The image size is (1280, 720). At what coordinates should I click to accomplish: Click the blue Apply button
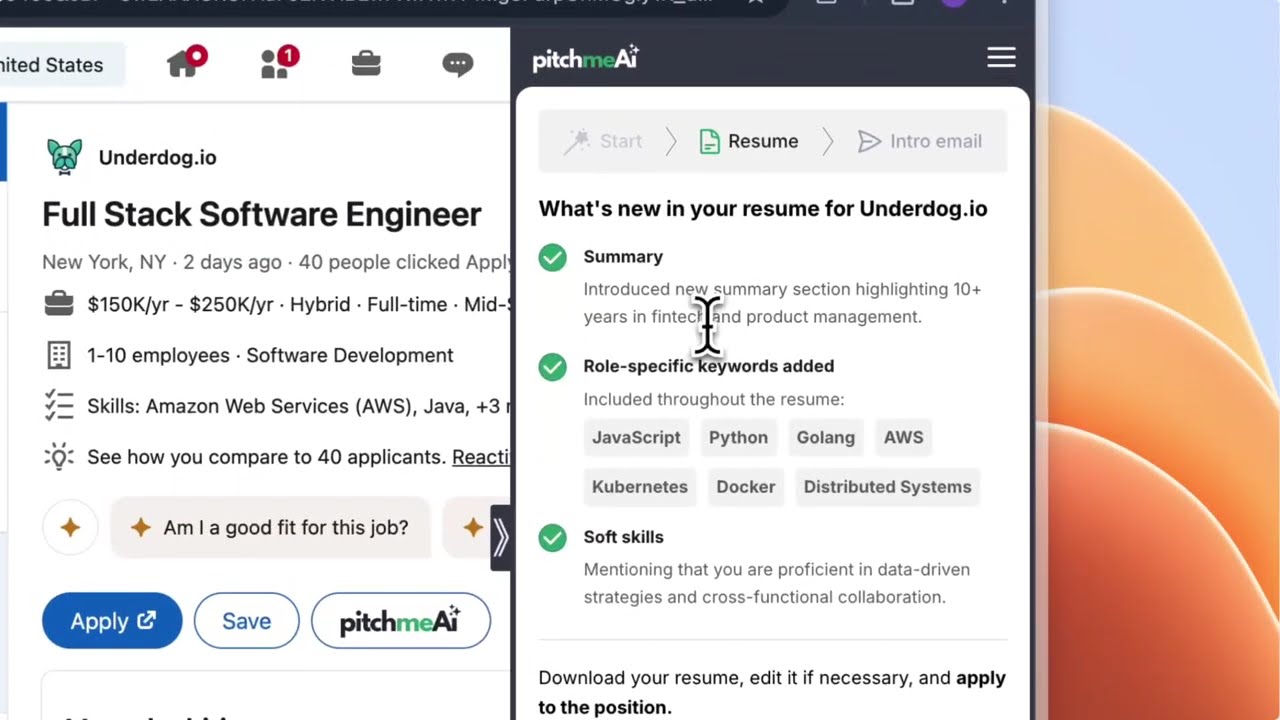pyautogui.click(x=112, y=621)
